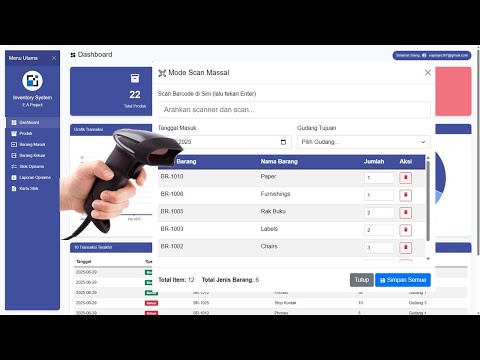
Task: Close the Mode Scan Massal dialog
Action: pyautogui.click(x=428, y=73)
